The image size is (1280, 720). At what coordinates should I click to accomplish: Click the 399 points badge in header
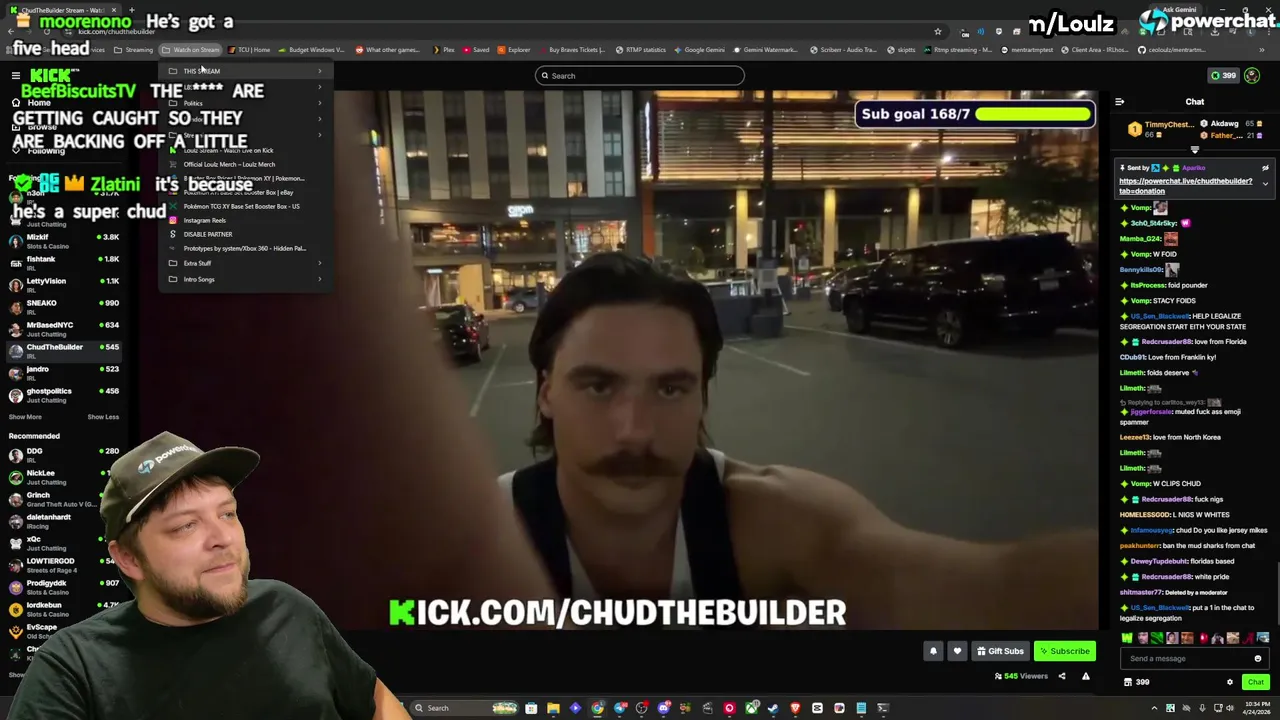coord(1224,76)
